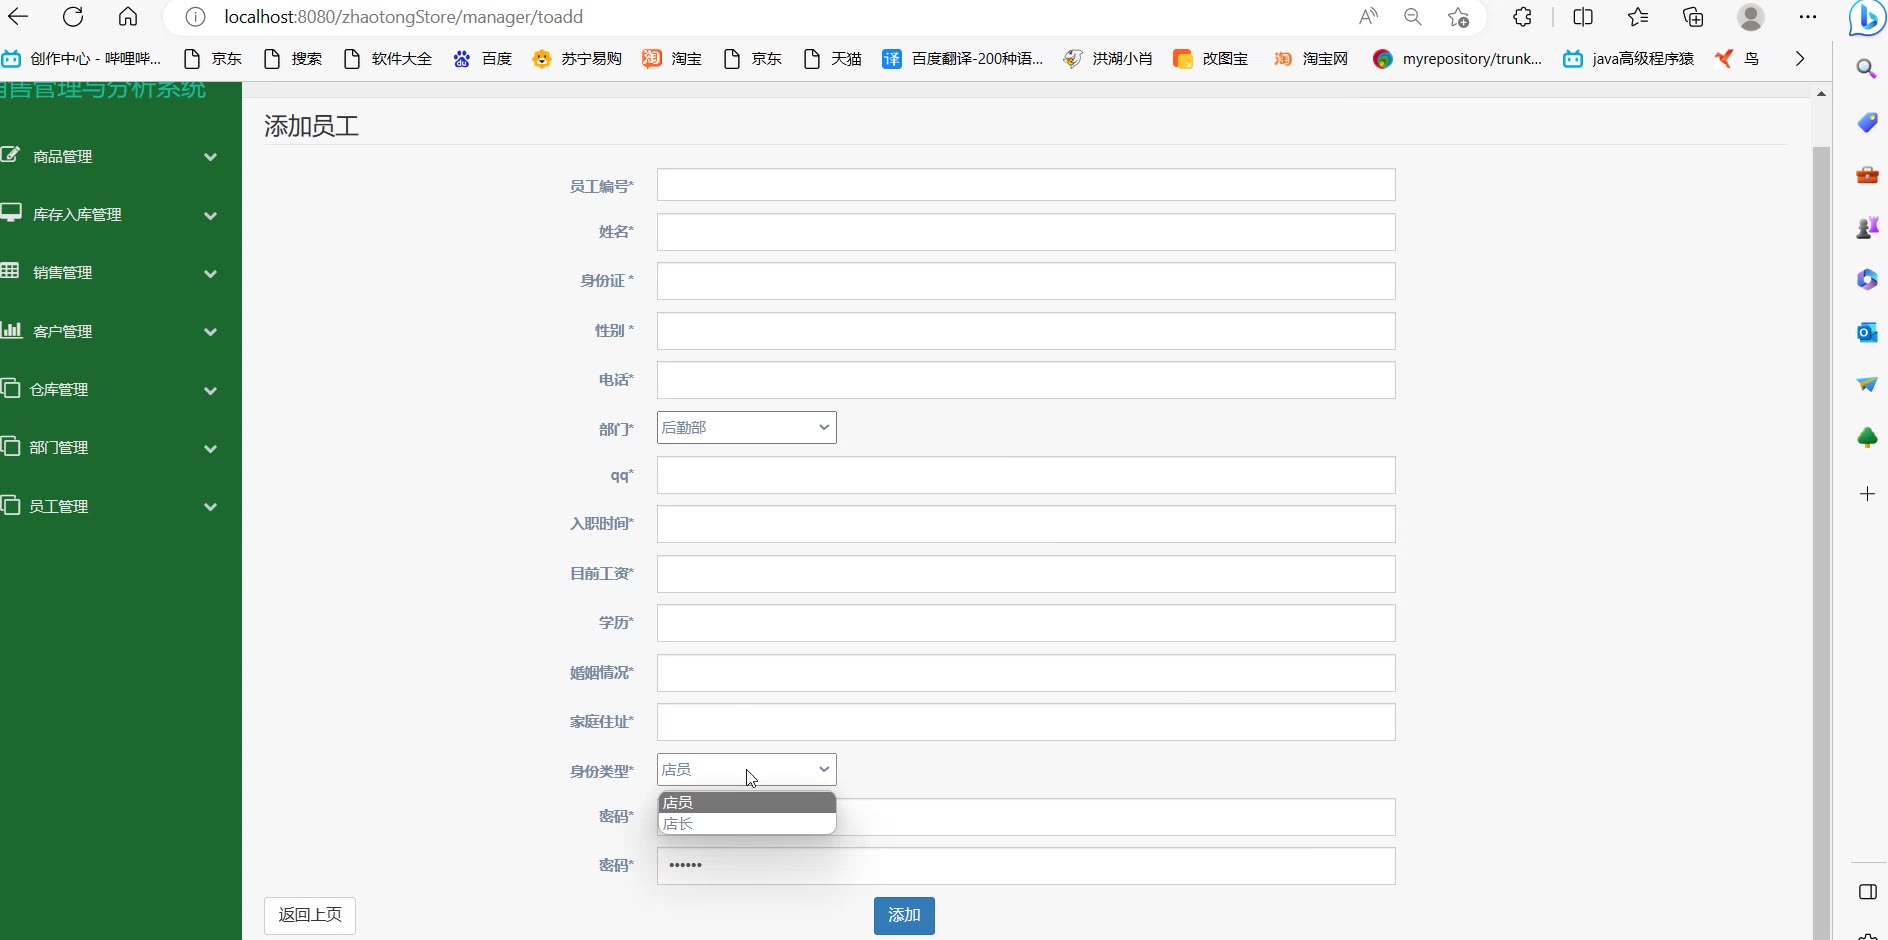
Task: Open the 苏宁易购 bookmark
Action: 577,59
